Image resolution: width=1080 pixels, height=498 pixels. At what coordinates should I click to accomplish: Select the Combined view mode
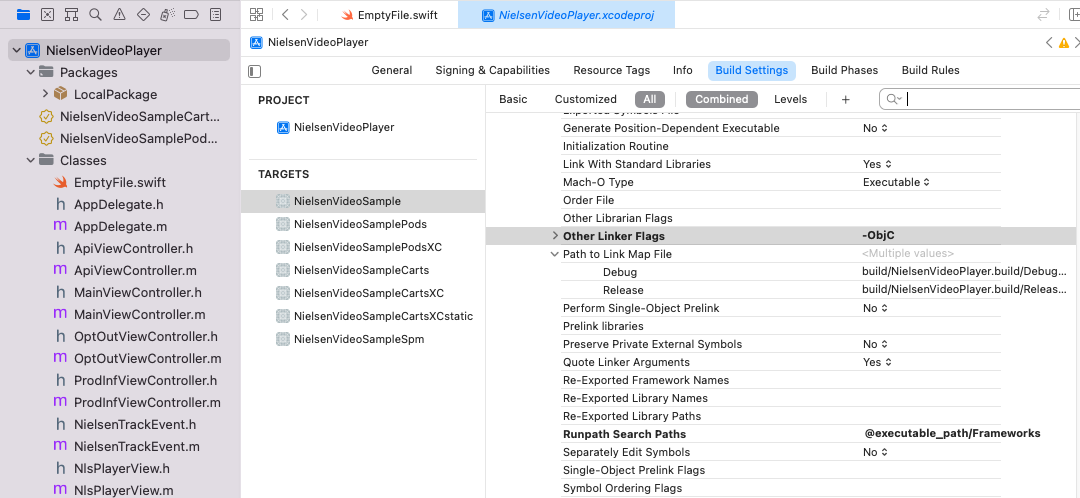point(722,99)
